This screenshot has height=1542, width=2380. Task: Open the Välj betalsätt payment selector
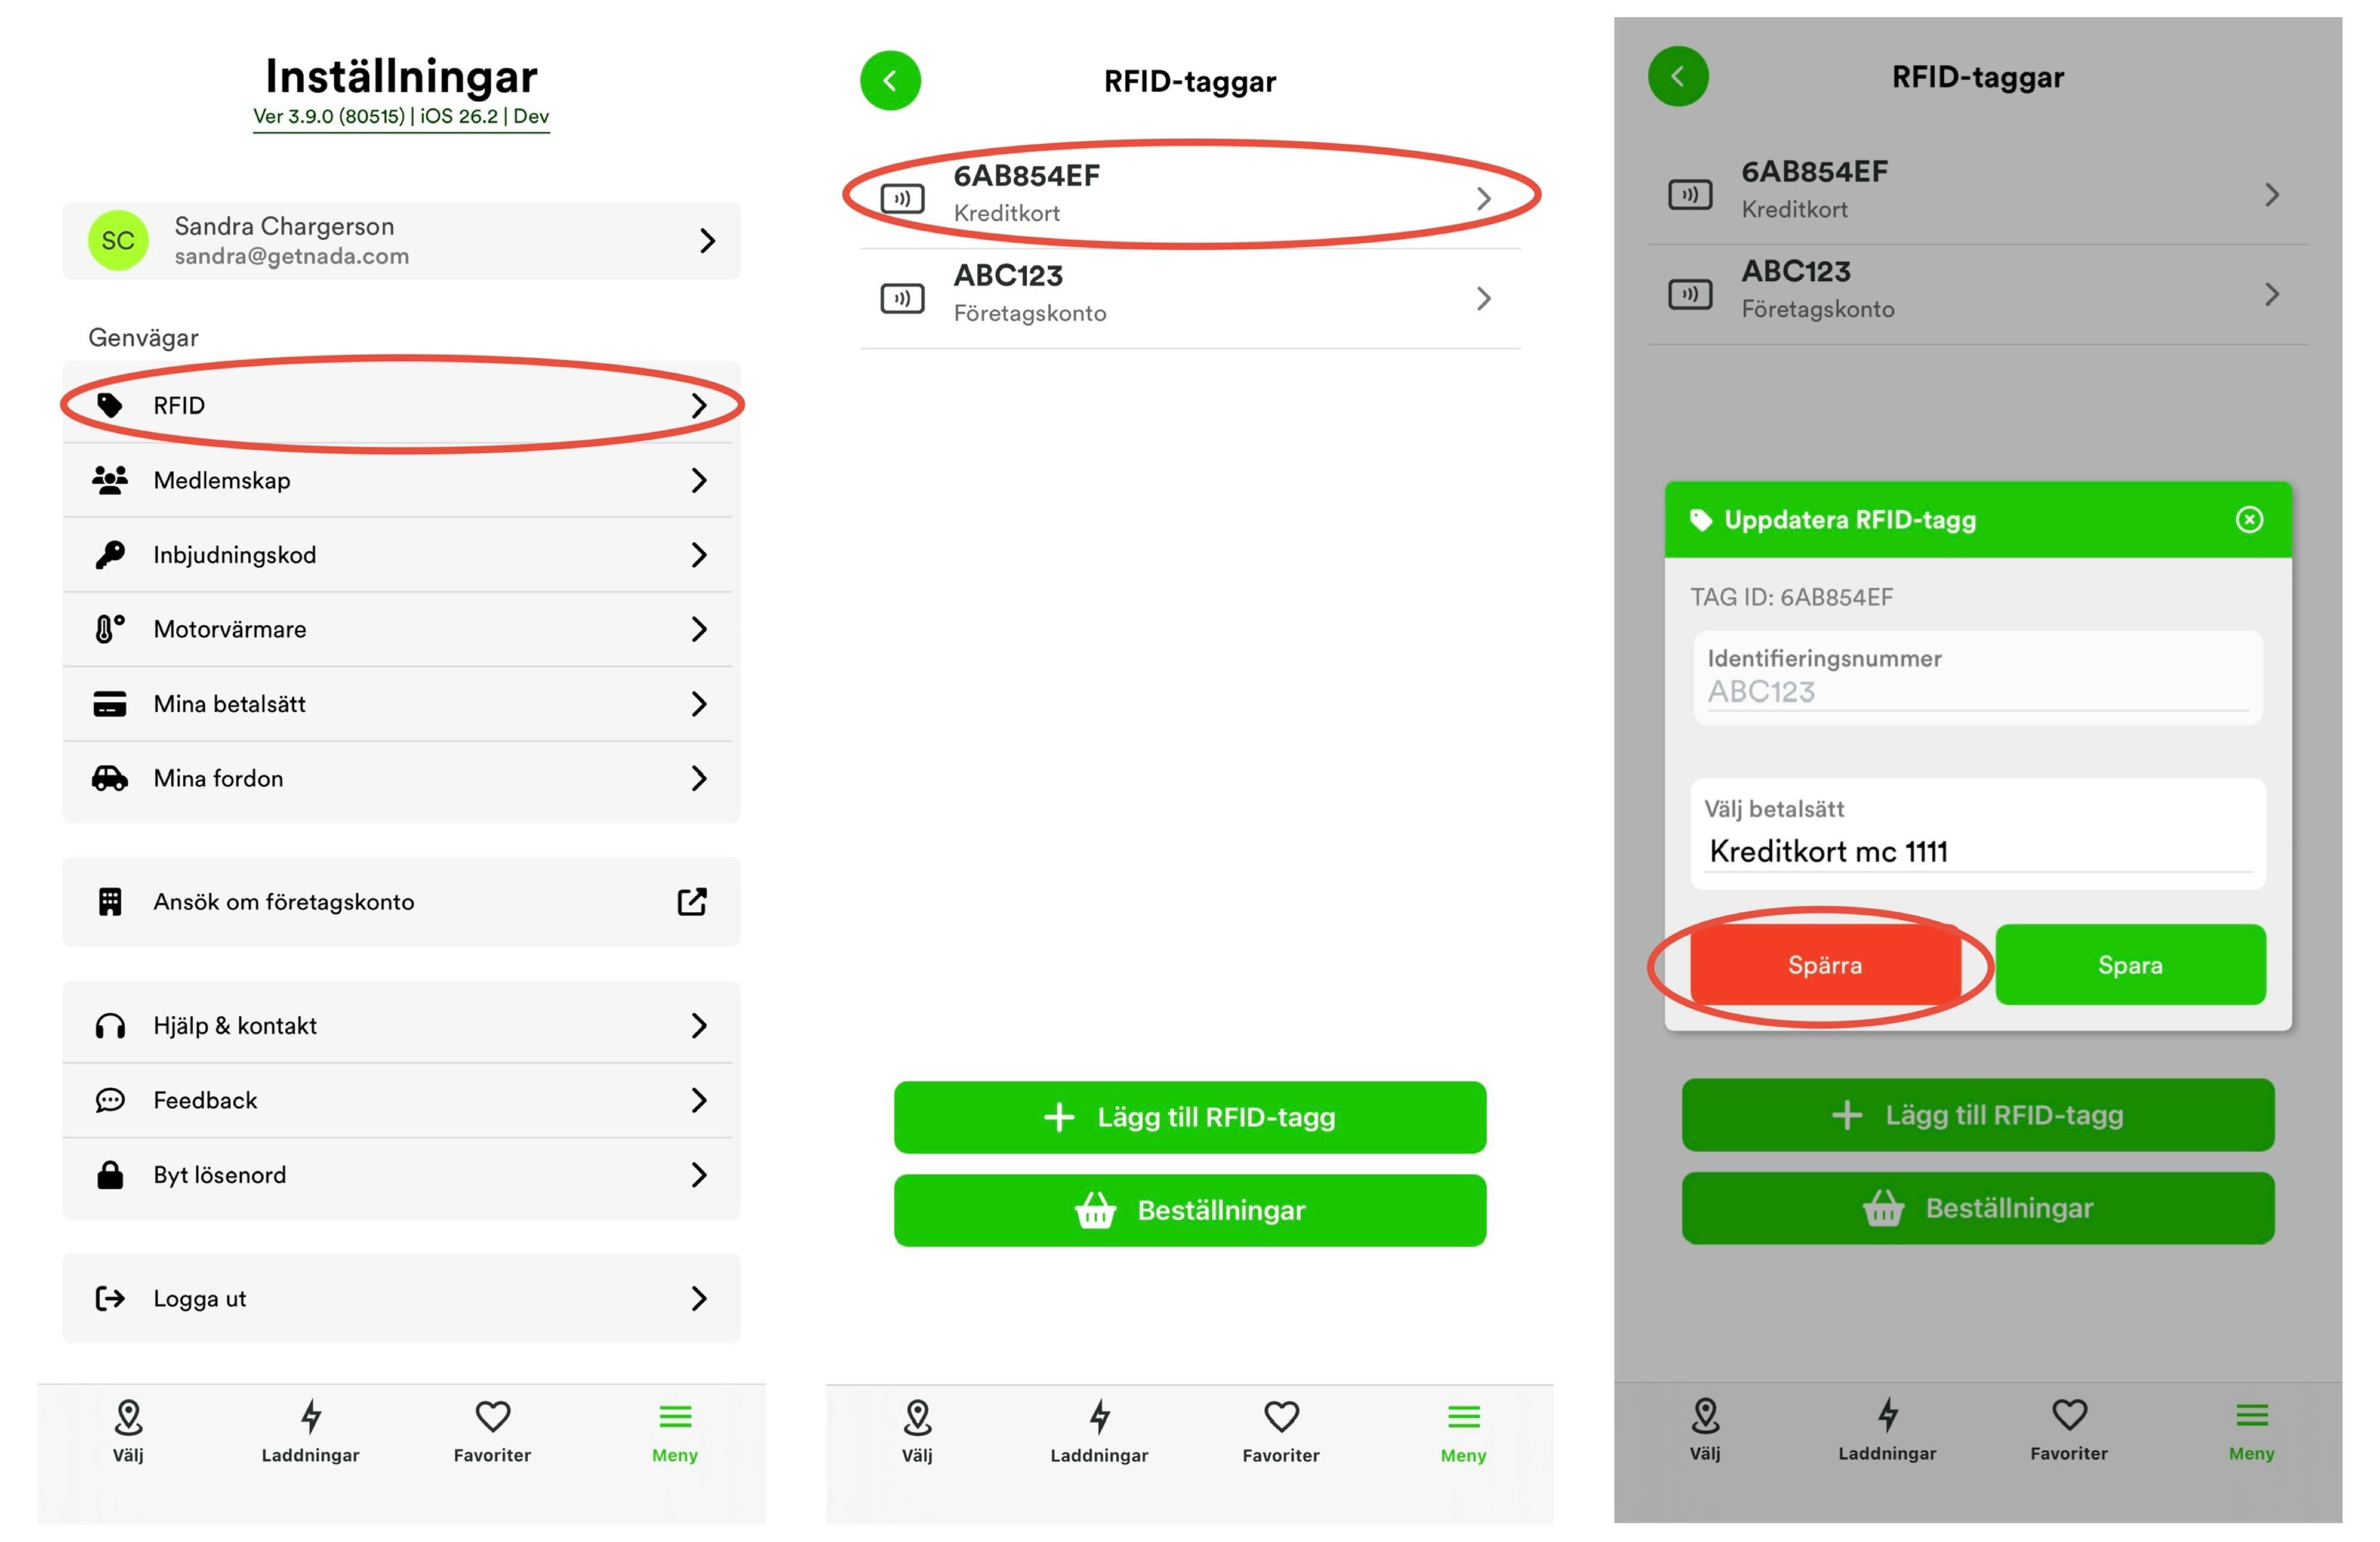pos(1978,834)
